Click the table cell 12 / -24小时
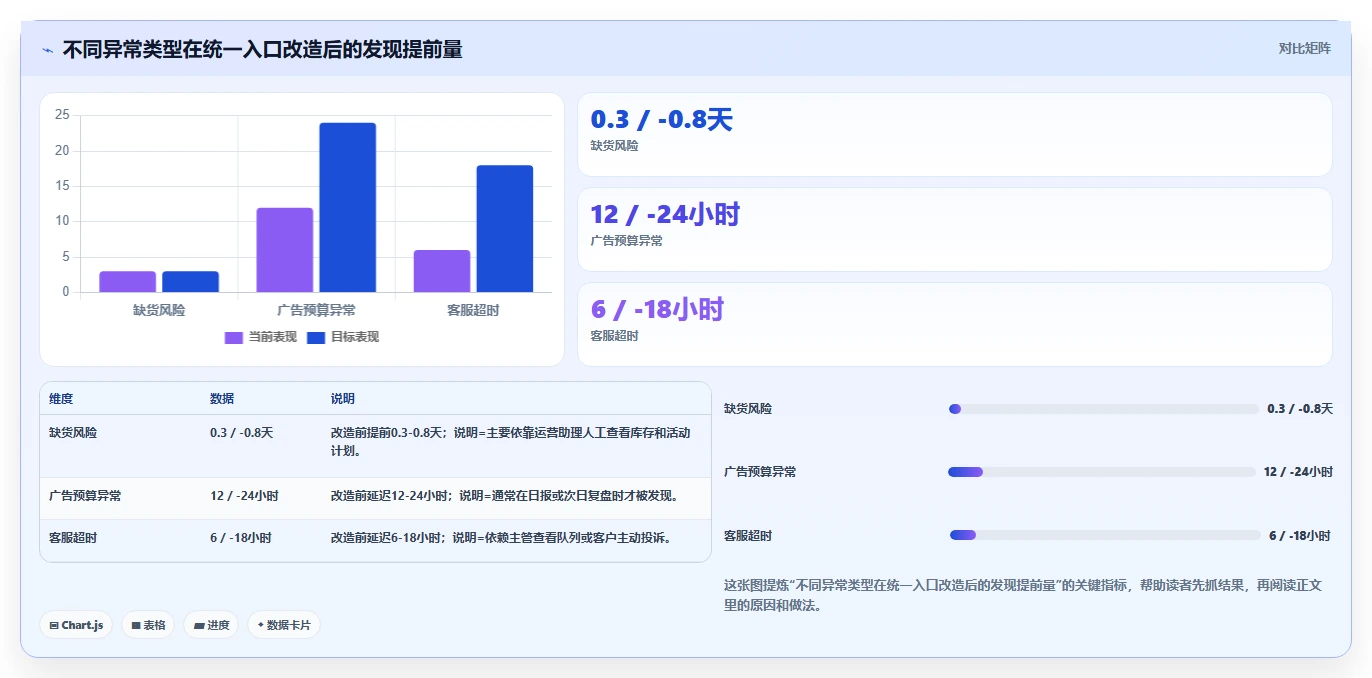1372x678 pixels. (244, 495)
